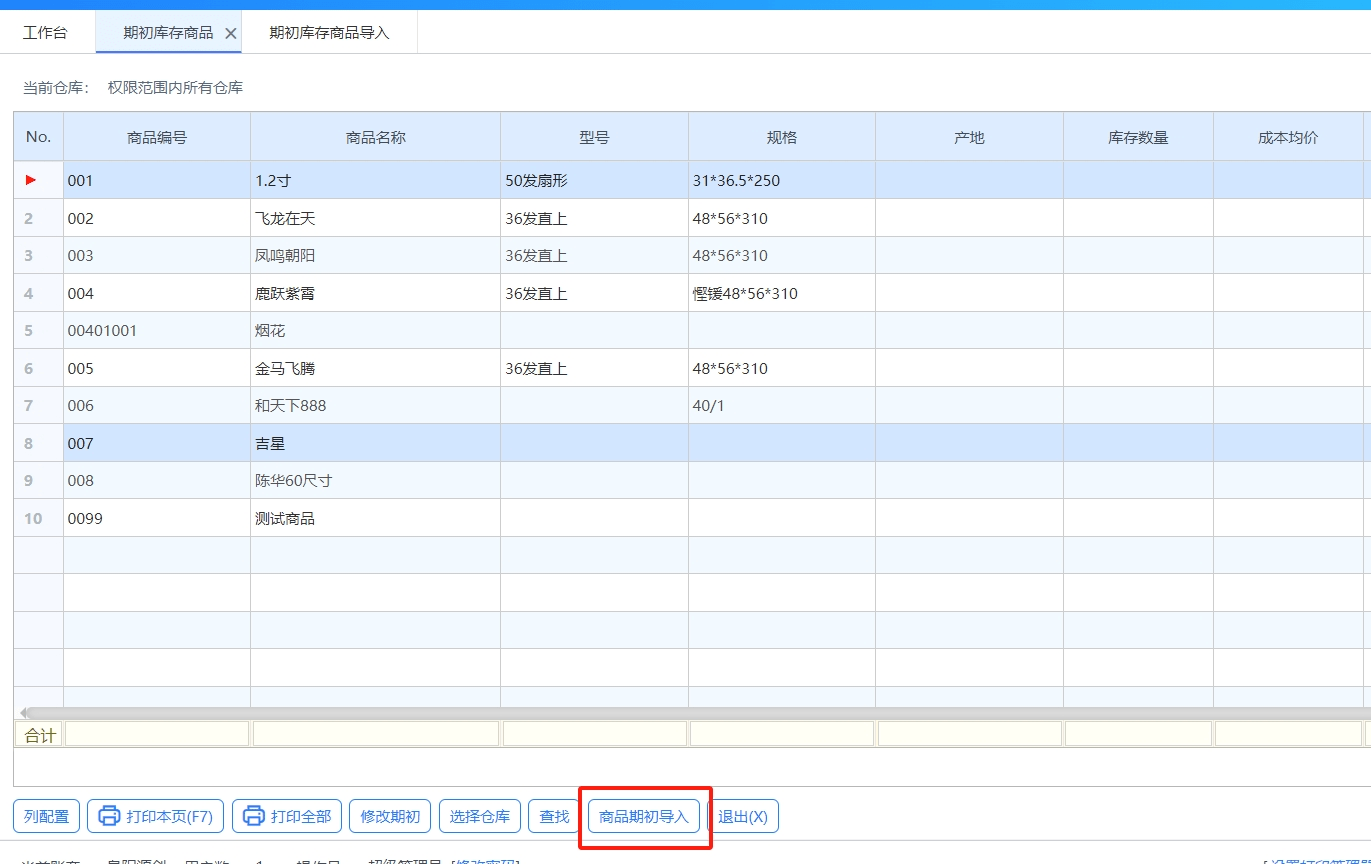Click 36发直上 in the 凤鸣朝阳 row

click(594, 255)
